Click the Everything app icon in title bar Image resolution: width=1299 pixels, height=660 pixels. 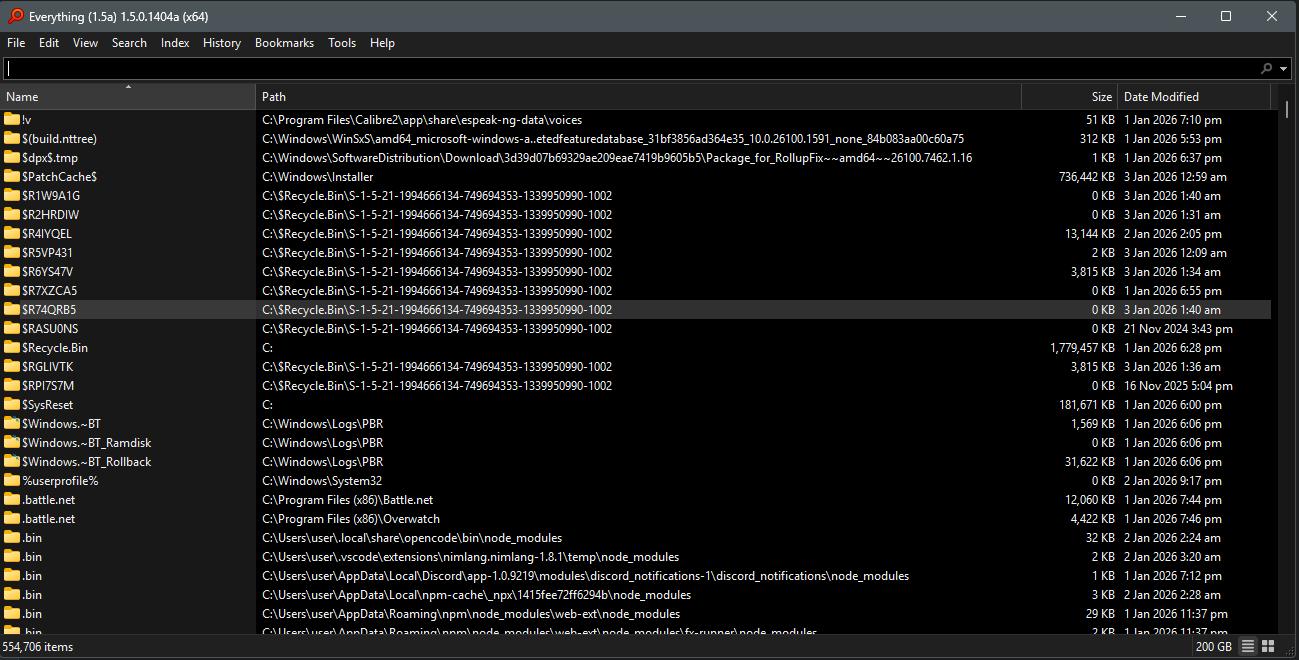(15, 16)
